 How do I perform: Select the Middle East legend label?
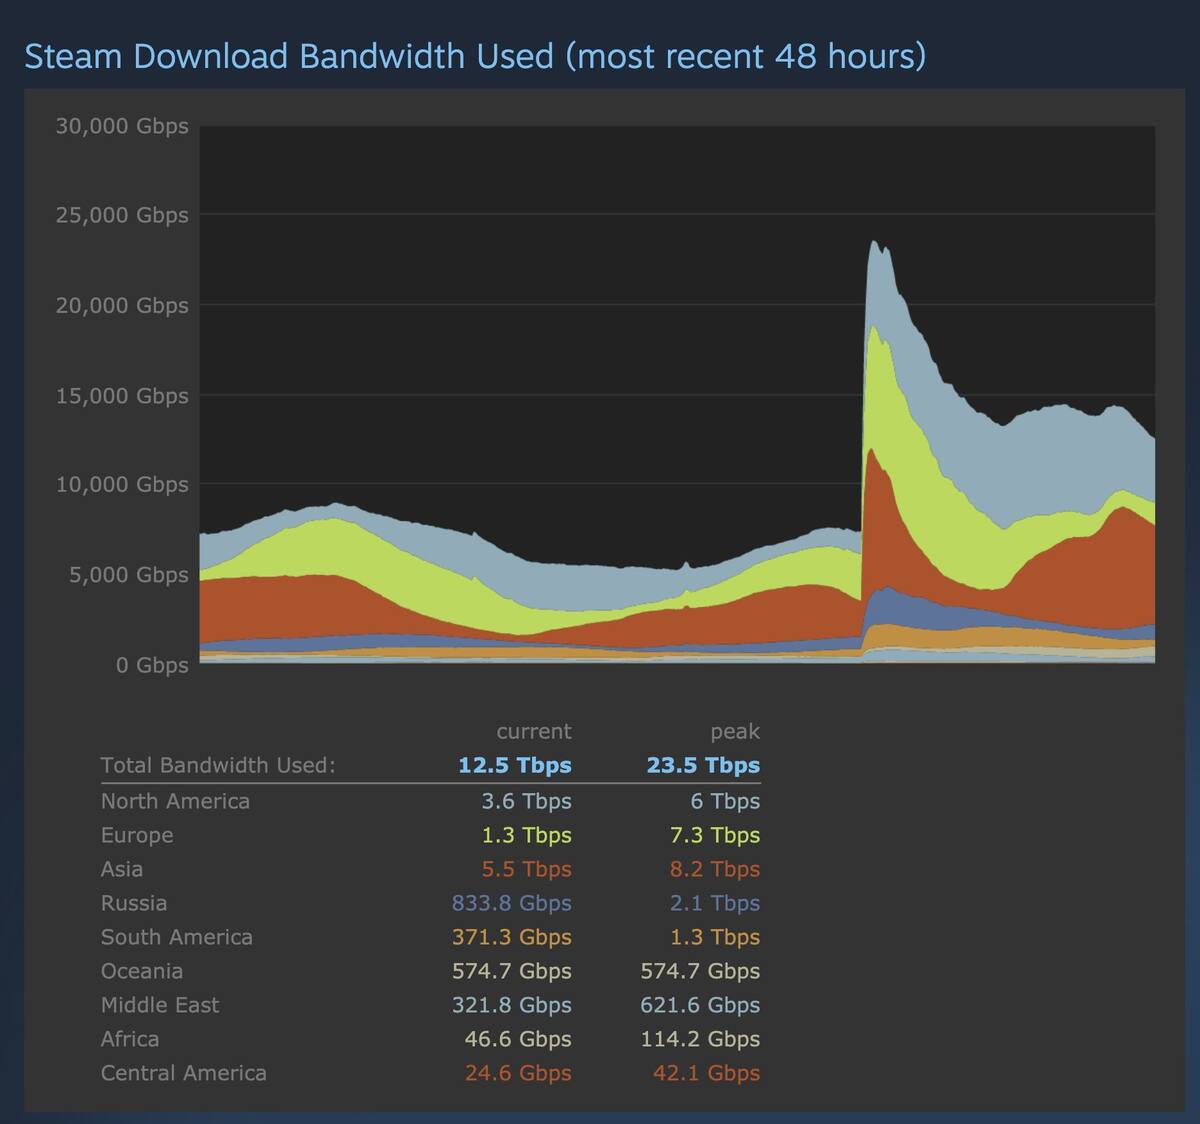(160, 1005)
